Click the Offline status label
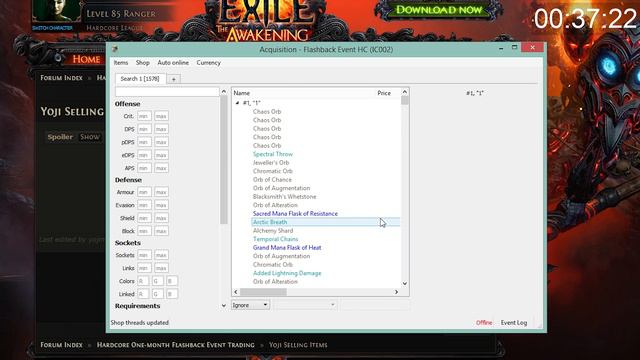The height and width of the screenshot is (360, 640). click(484, 322)
